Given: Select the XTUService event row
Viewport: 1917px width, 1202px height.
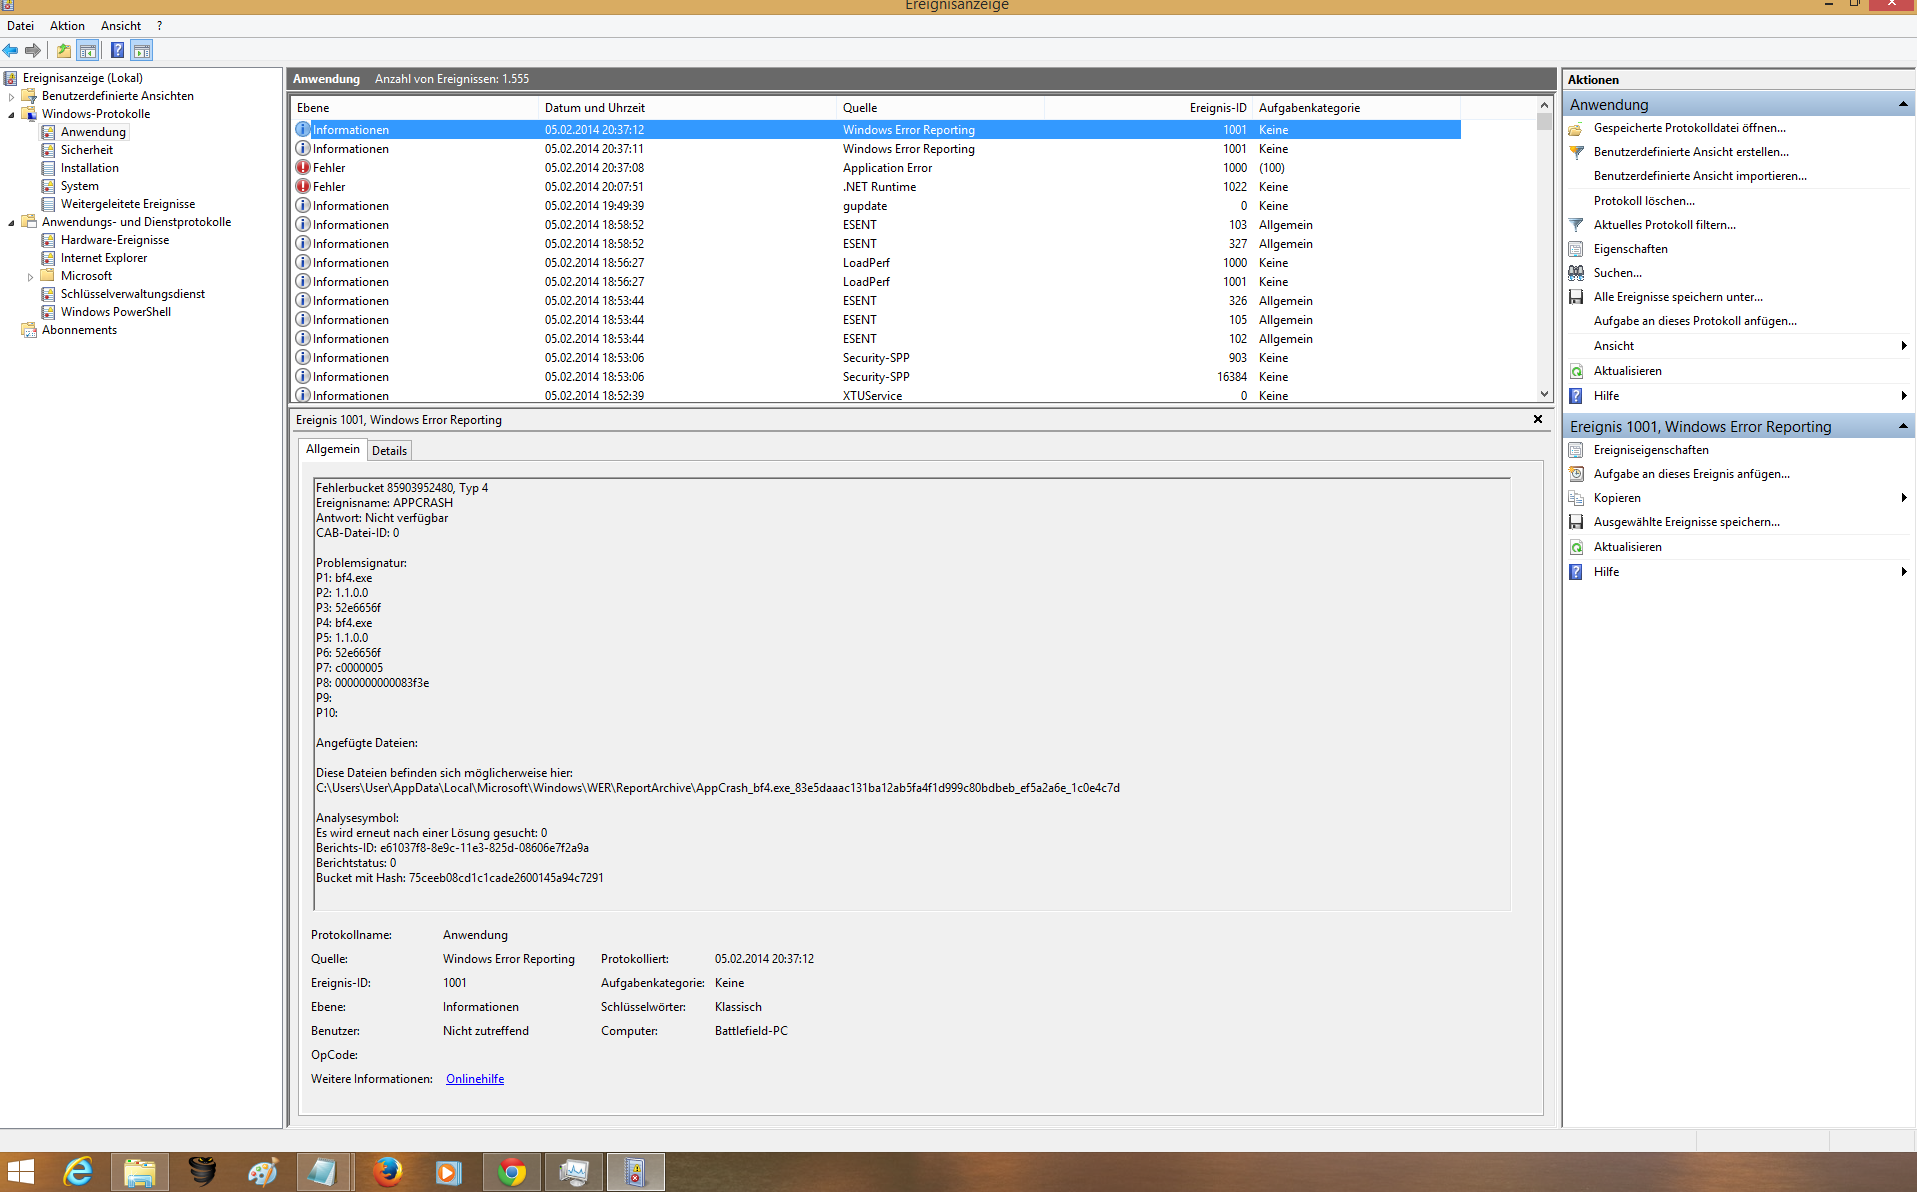Looking at the screenshot, I should coord(876,395).
